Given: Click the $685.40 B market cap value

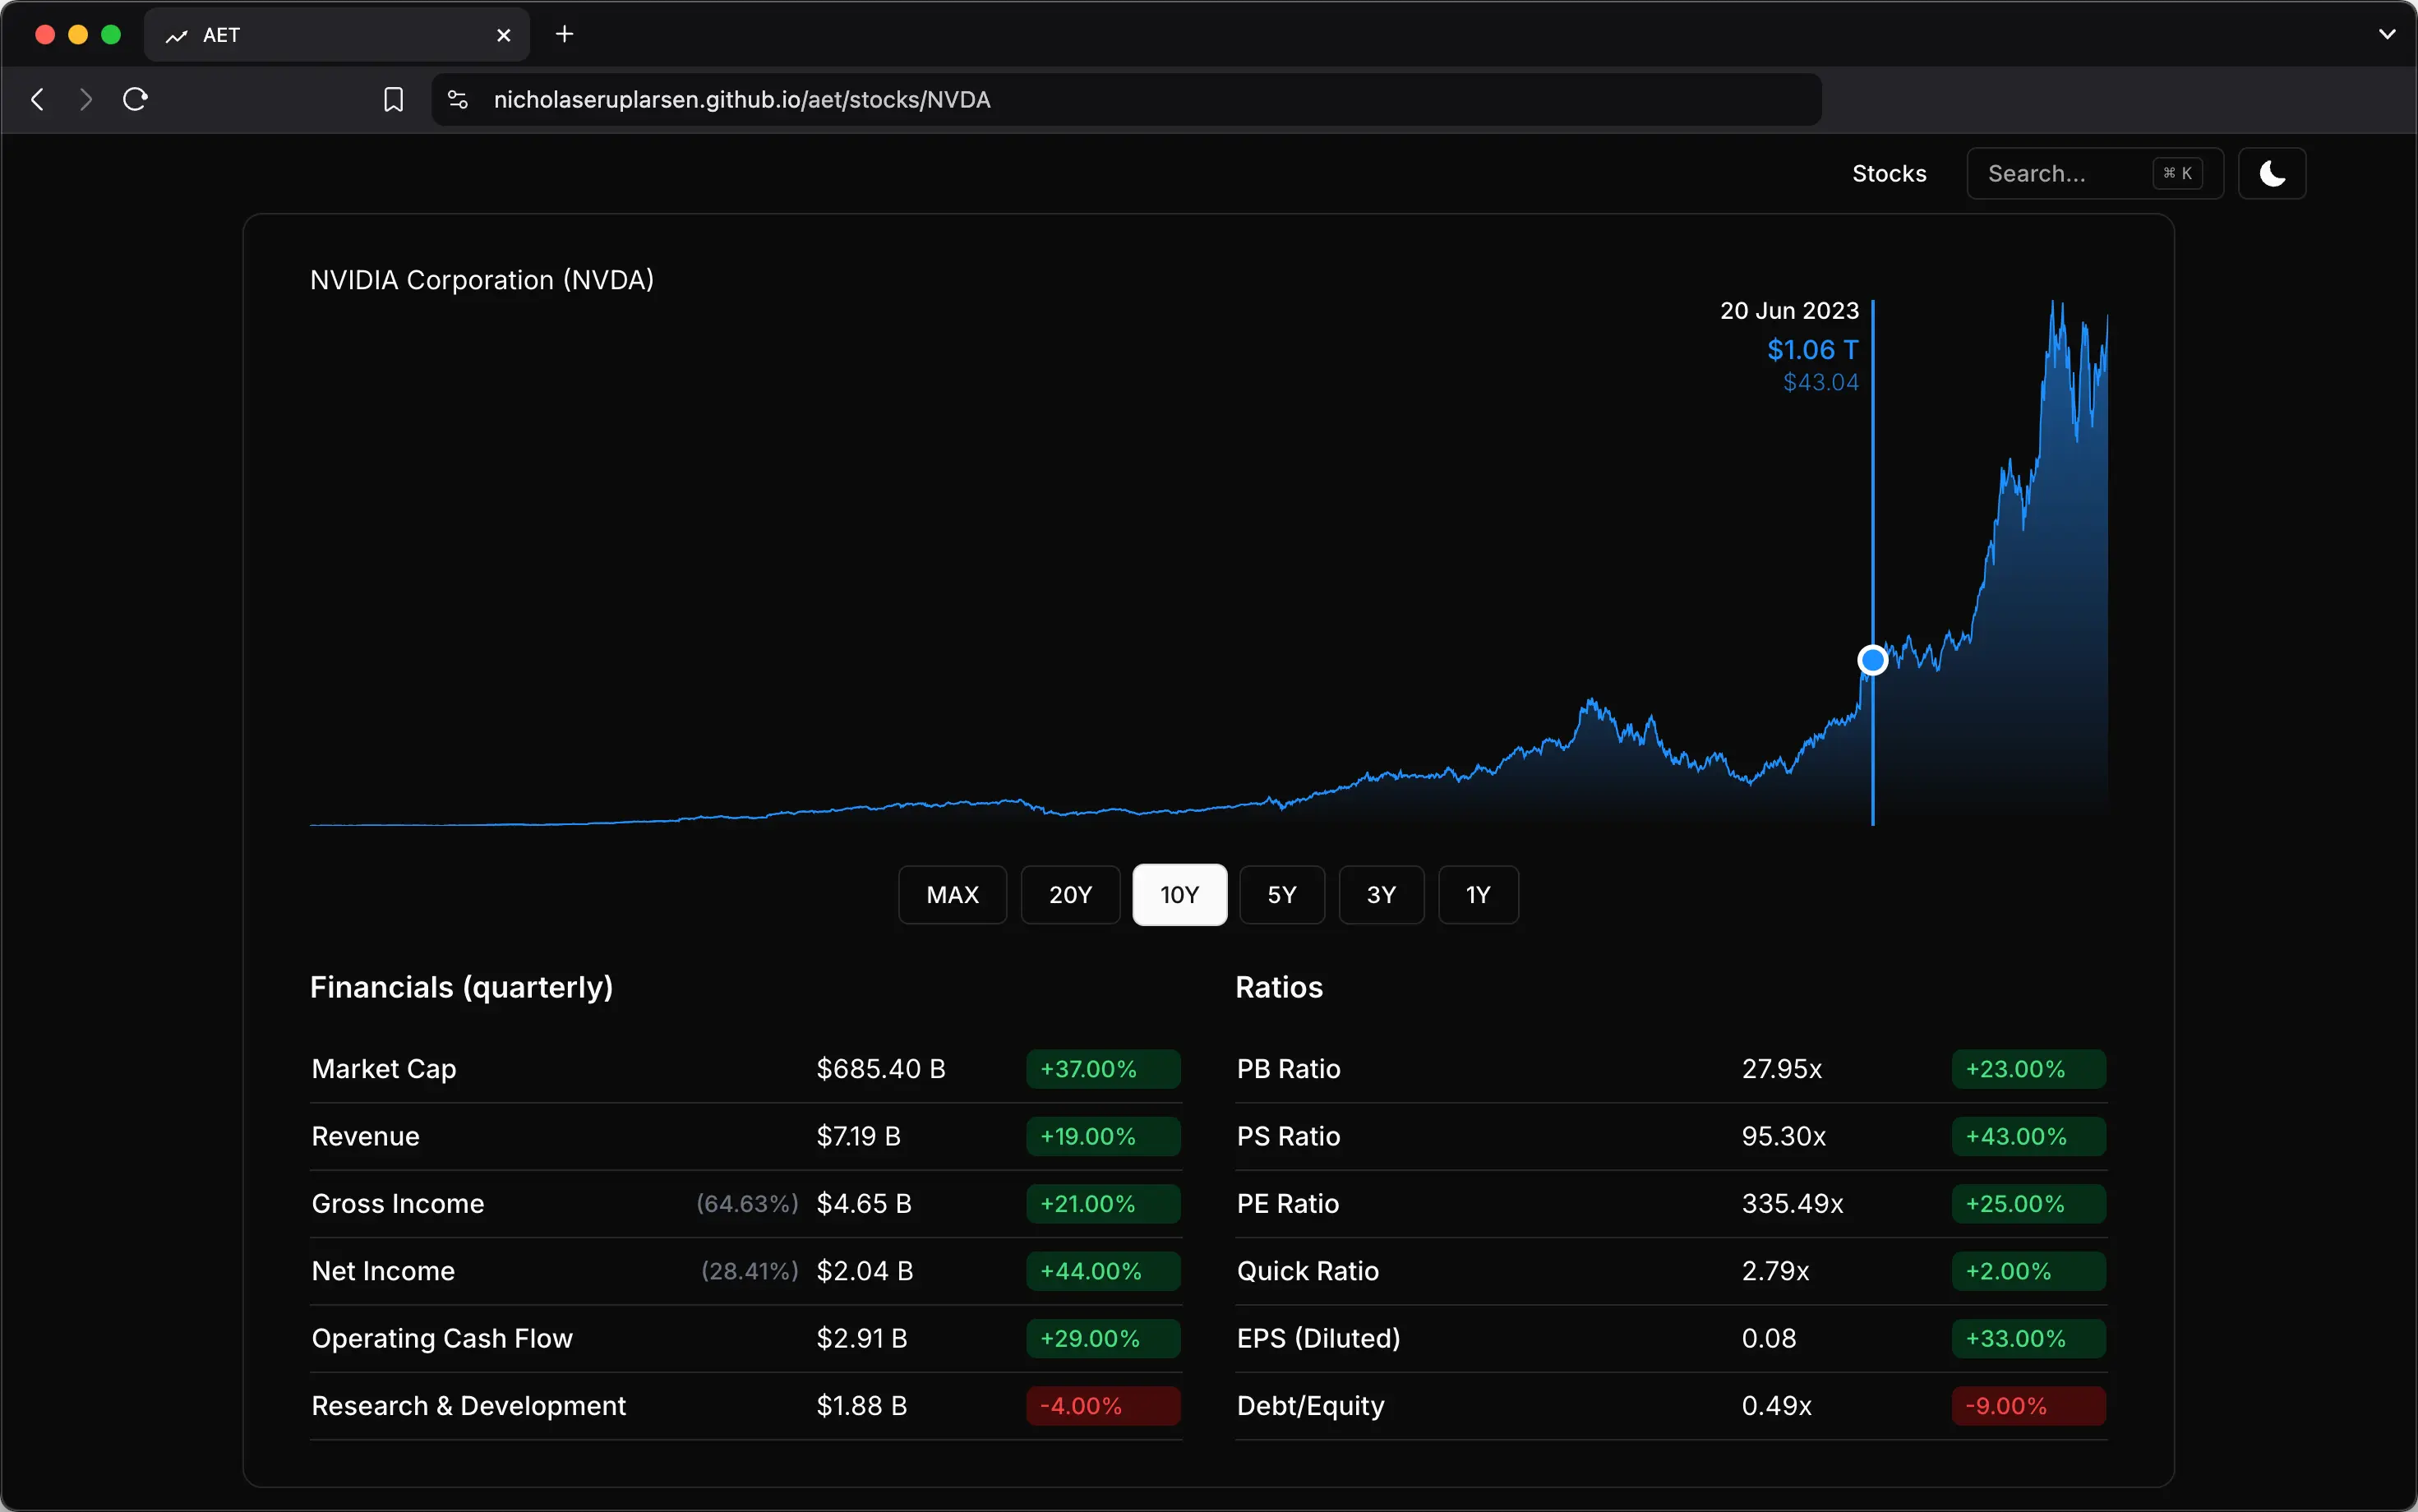Looking at the screenshot, I should tap(881, 1069).
